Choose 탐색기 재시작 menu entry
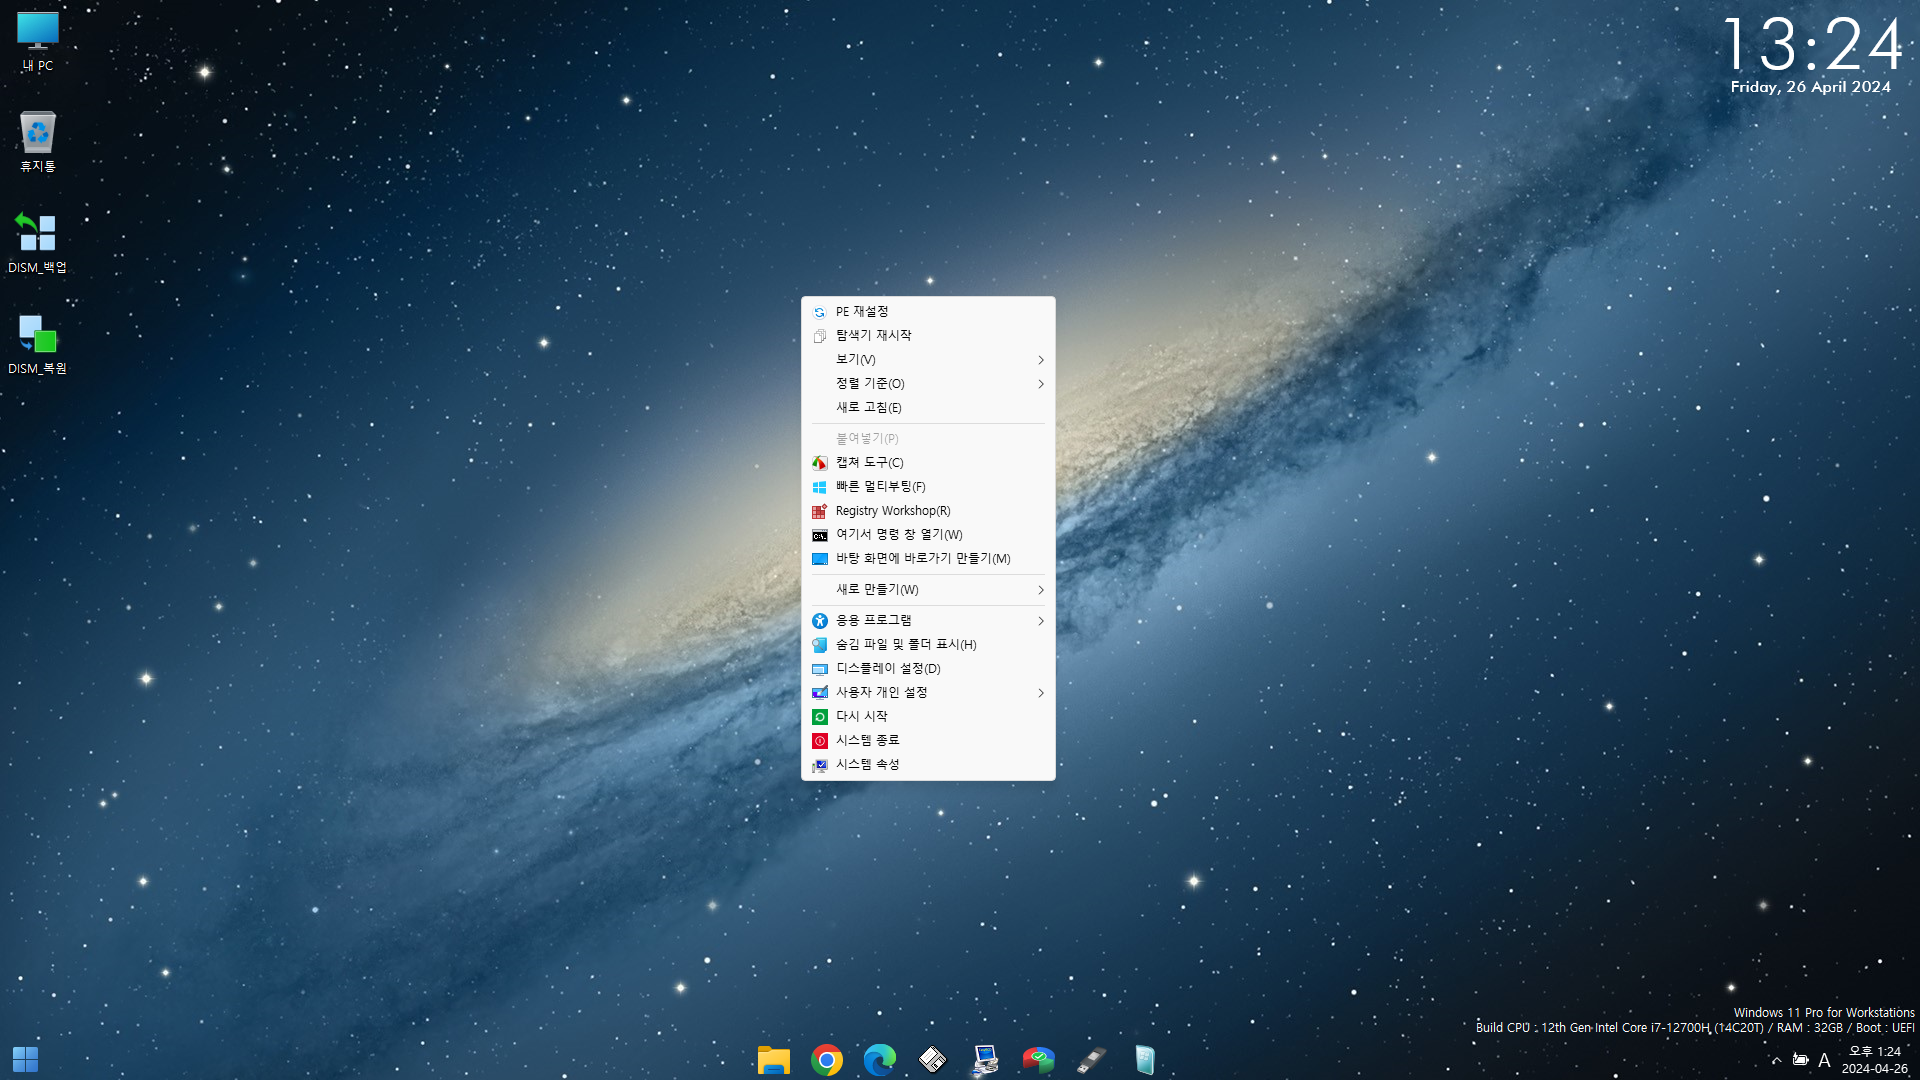 (x=928, y=336)
